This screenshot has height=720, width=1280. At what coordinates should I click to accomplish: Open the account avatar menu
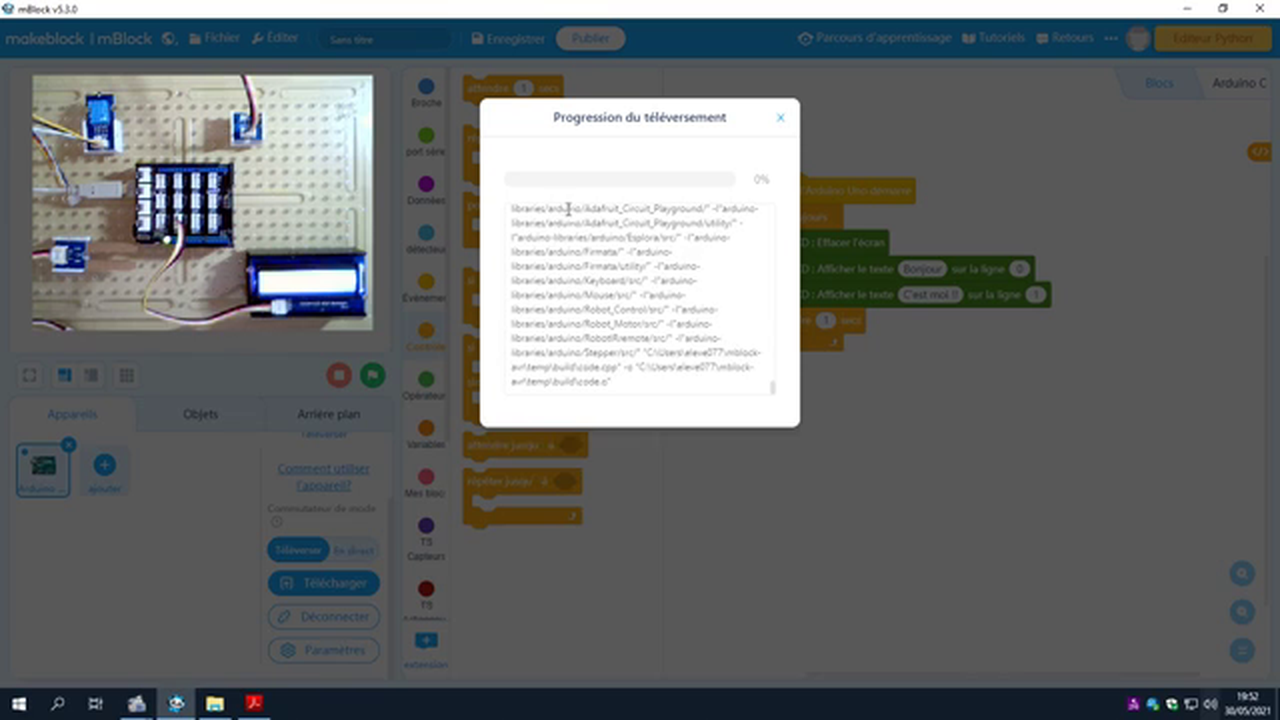point(1138,38)
